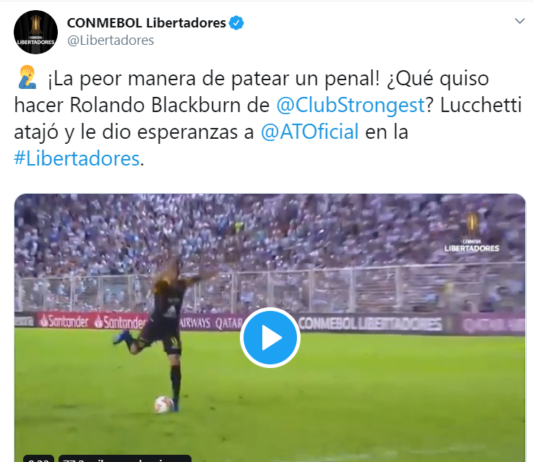Open the #Libertadores hashtag
Viewport: 534px width, 462px height.
click(x=77, y=159)
